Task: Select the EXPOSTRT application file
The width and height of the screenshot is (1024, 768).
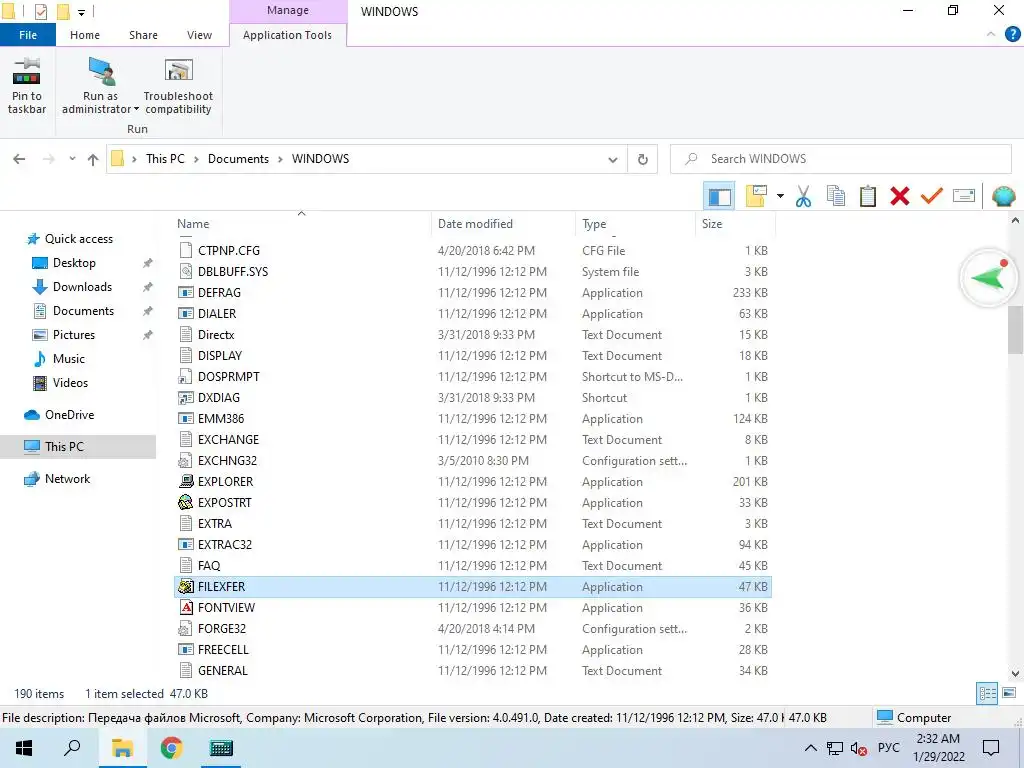Action: tap(473, 502)
